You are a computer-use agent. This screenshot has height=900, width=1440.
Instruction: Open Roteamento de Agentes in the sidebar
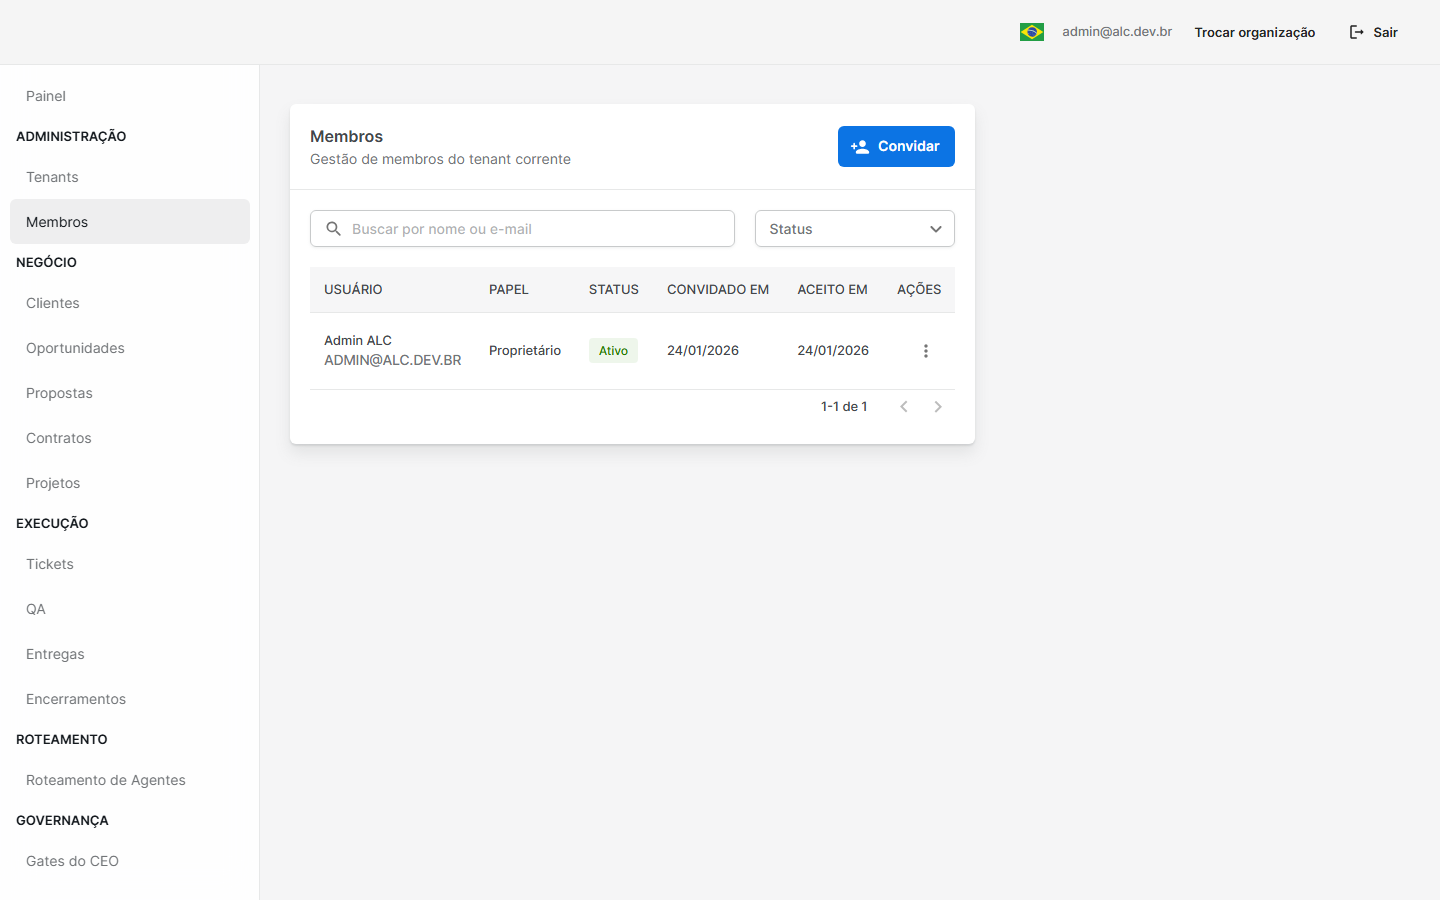130,780
